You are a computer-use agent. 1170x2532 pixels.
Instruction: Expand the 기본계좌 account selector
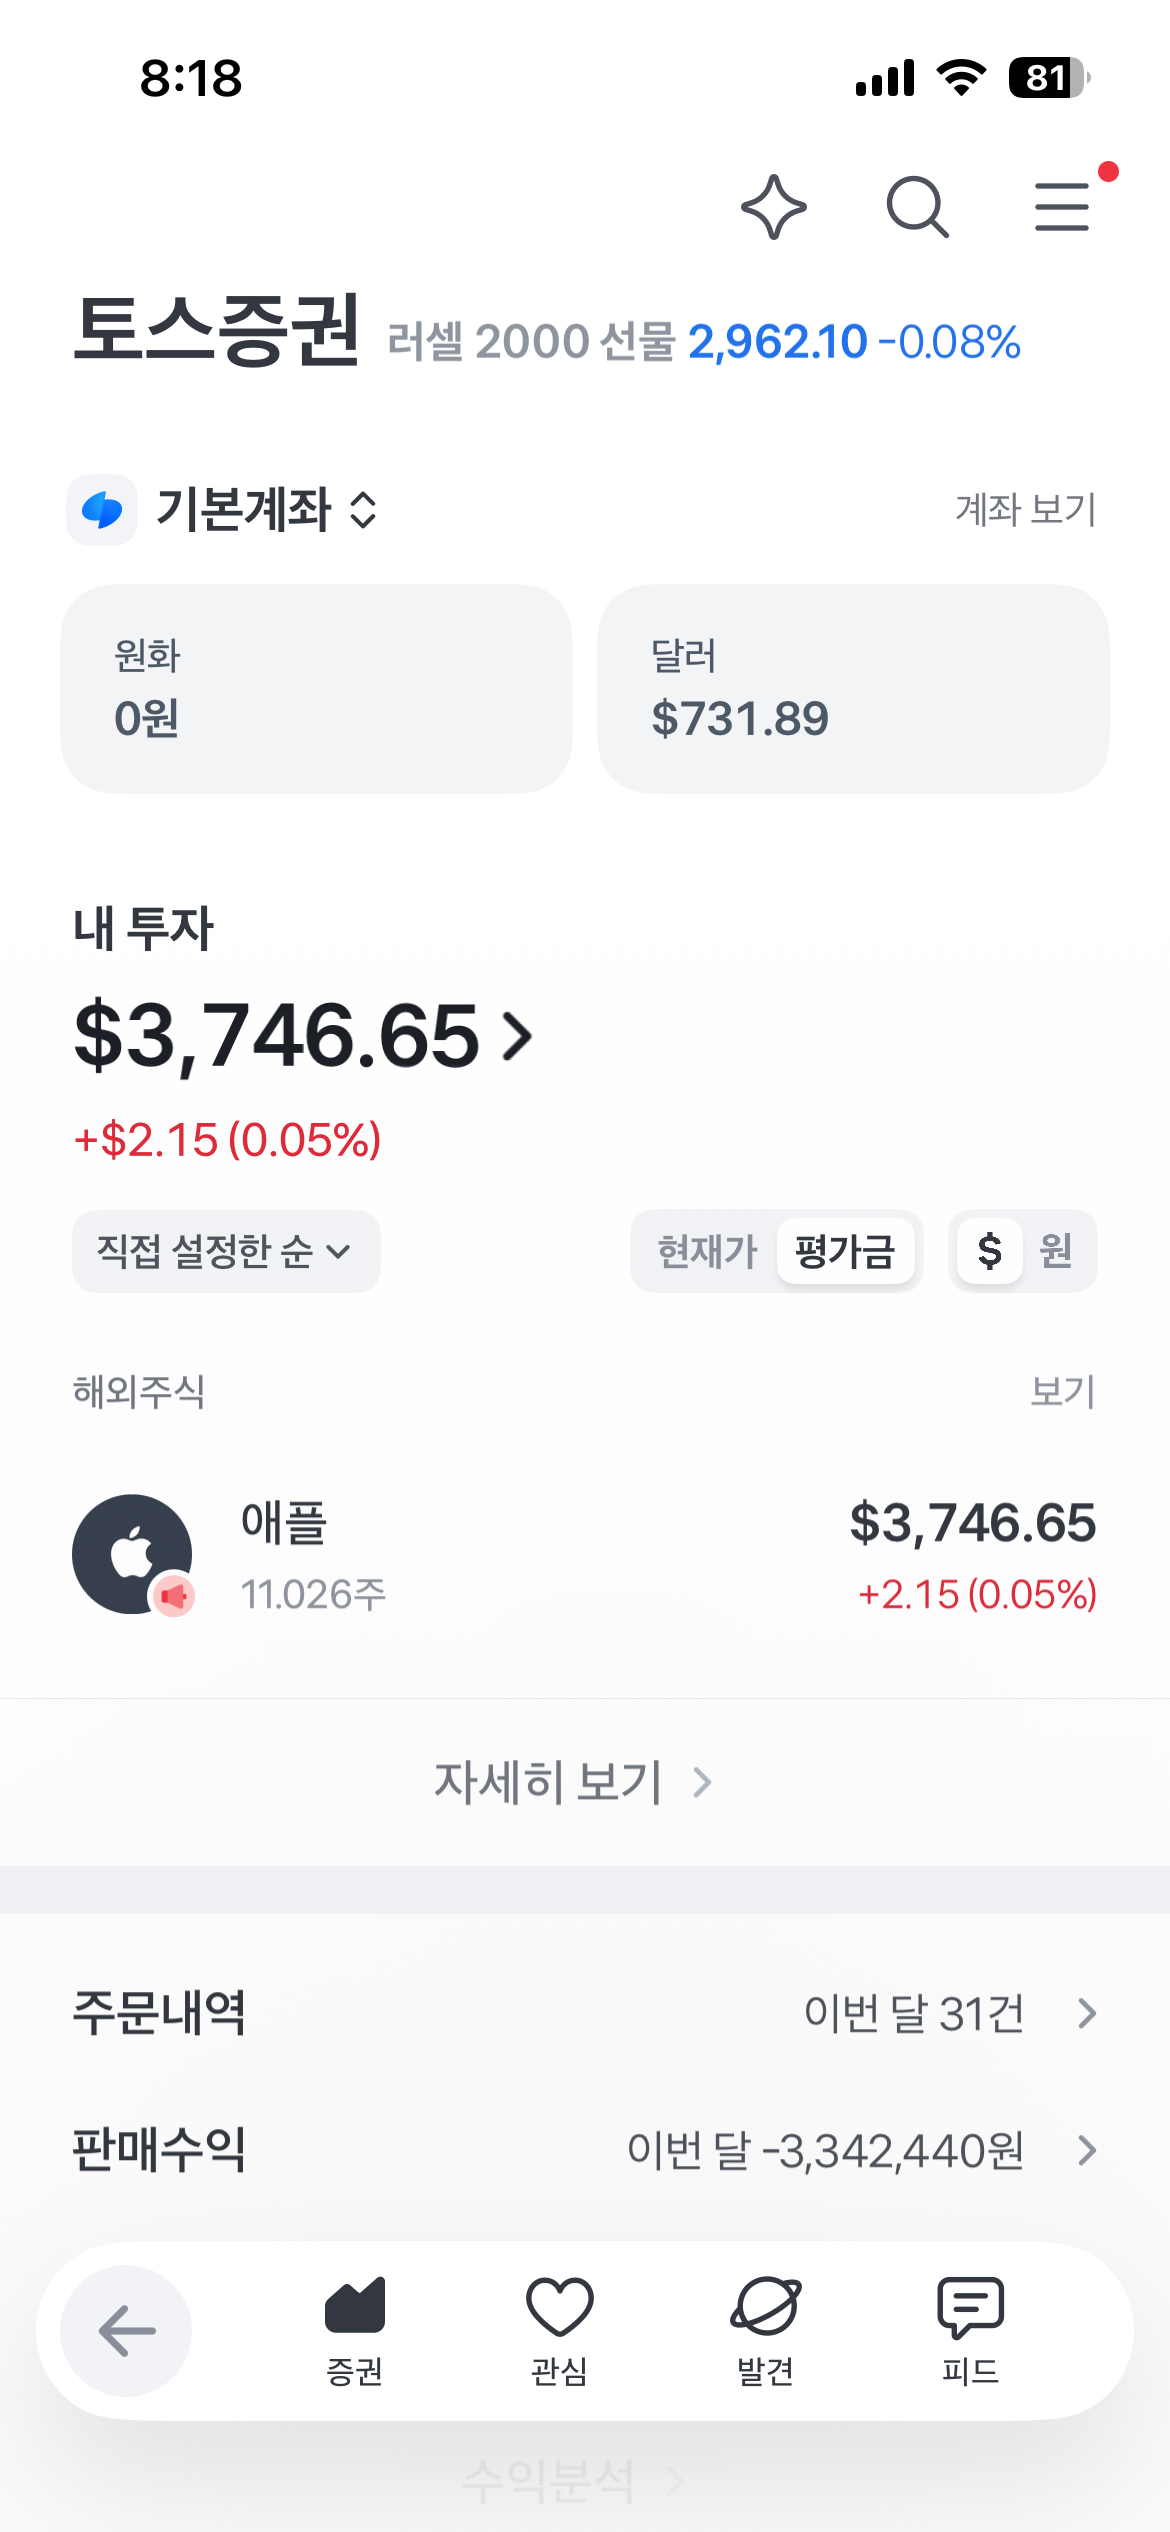pos(266,510)
